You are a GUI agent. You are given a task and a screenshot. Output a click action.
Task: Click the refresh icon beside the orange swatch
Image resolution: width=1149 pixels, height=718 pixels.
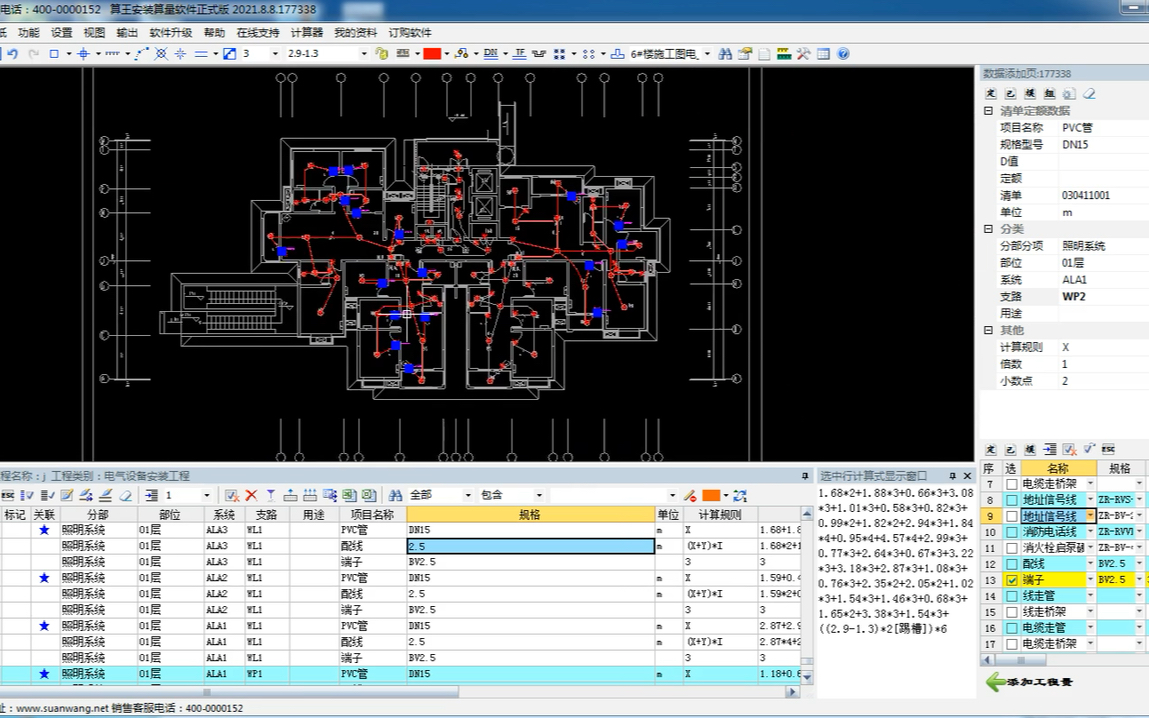click(x=740, y=495)
